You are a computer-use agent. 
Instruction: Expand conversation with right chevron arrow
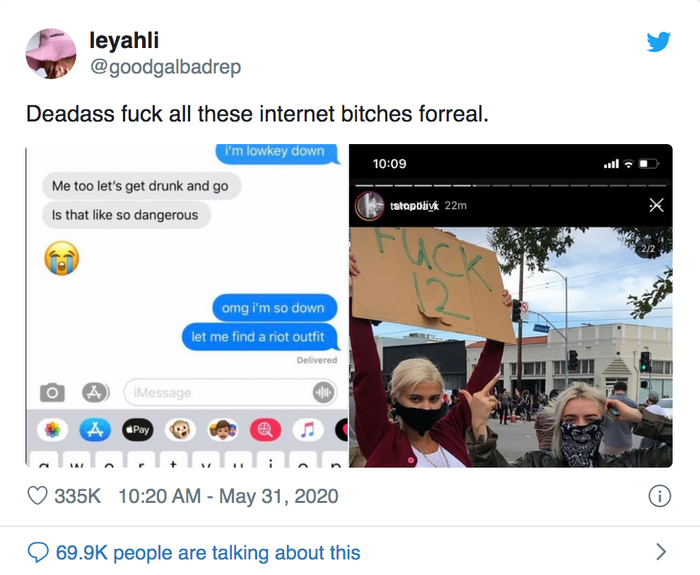coord(661,552)
